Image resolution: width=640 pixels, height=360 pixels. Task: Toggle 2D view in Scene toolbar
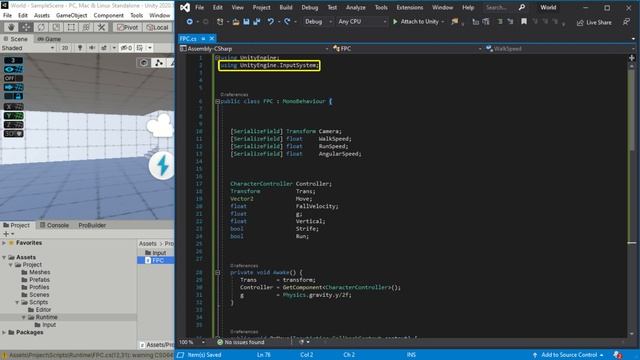pos(65,48)
